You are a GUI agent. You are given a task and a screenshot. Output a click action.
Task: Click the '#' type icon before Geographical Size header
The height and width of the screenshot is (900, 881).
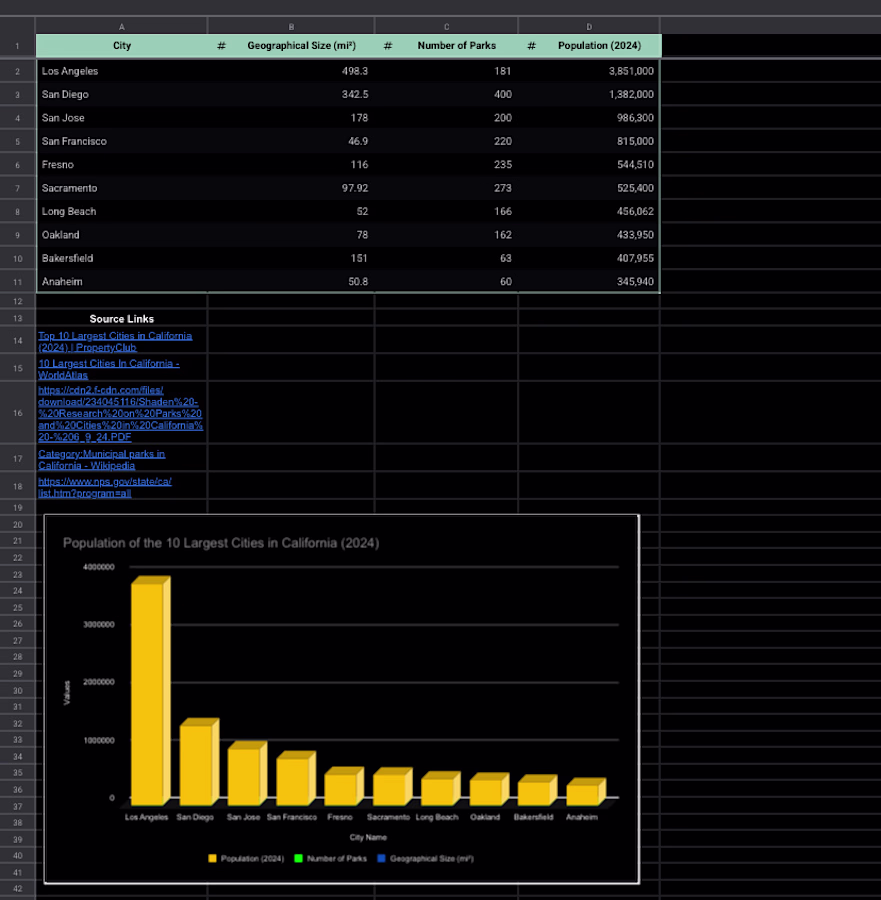tap(221, 46)
